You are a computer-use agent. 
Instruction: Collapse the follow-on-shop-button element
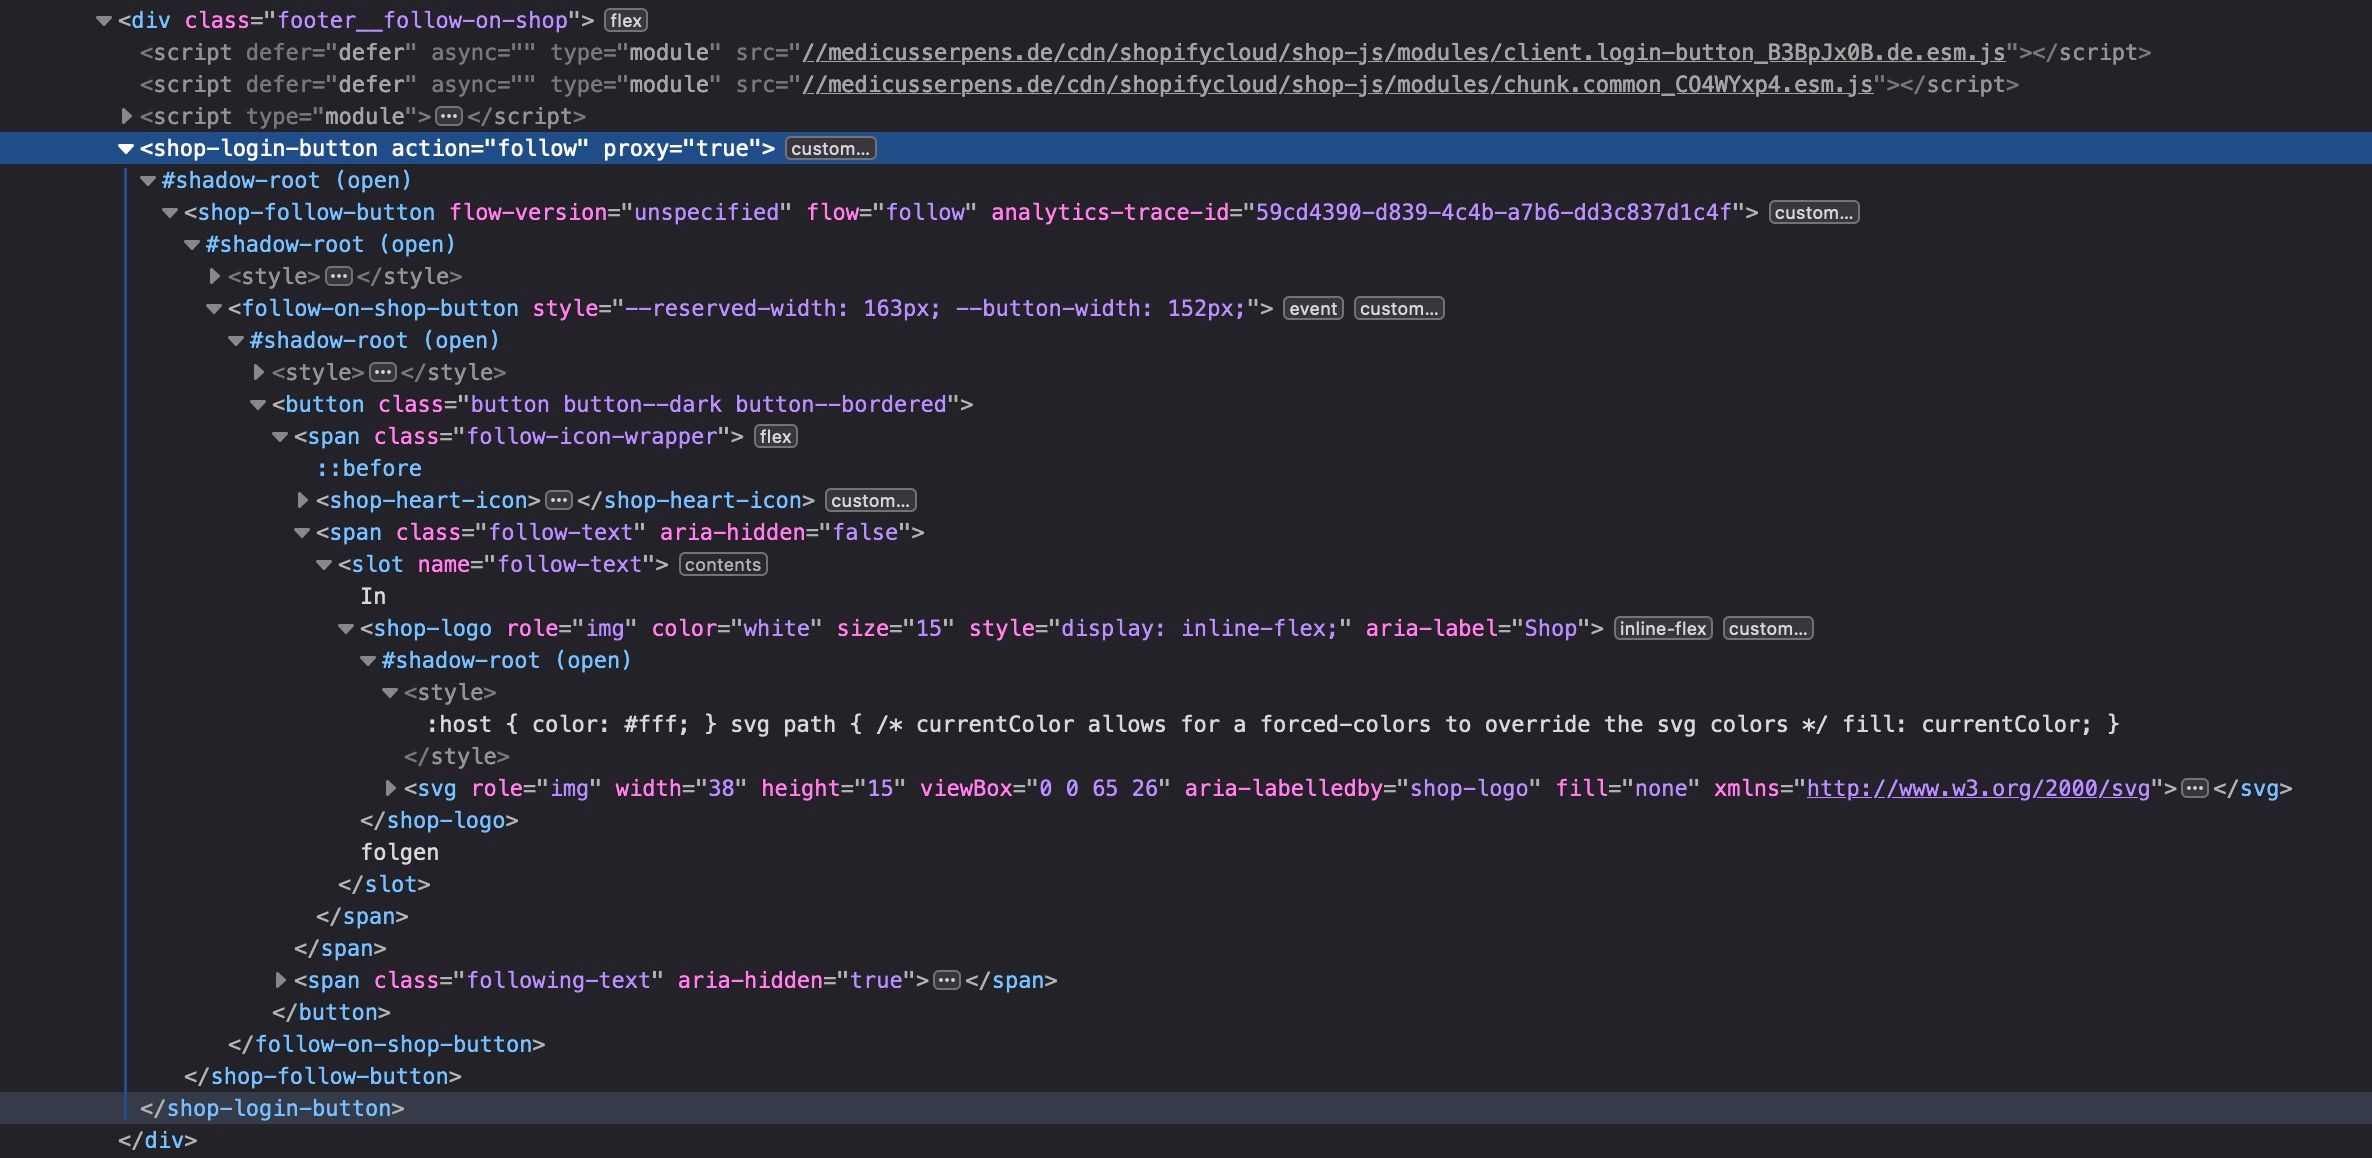point(214,308)
